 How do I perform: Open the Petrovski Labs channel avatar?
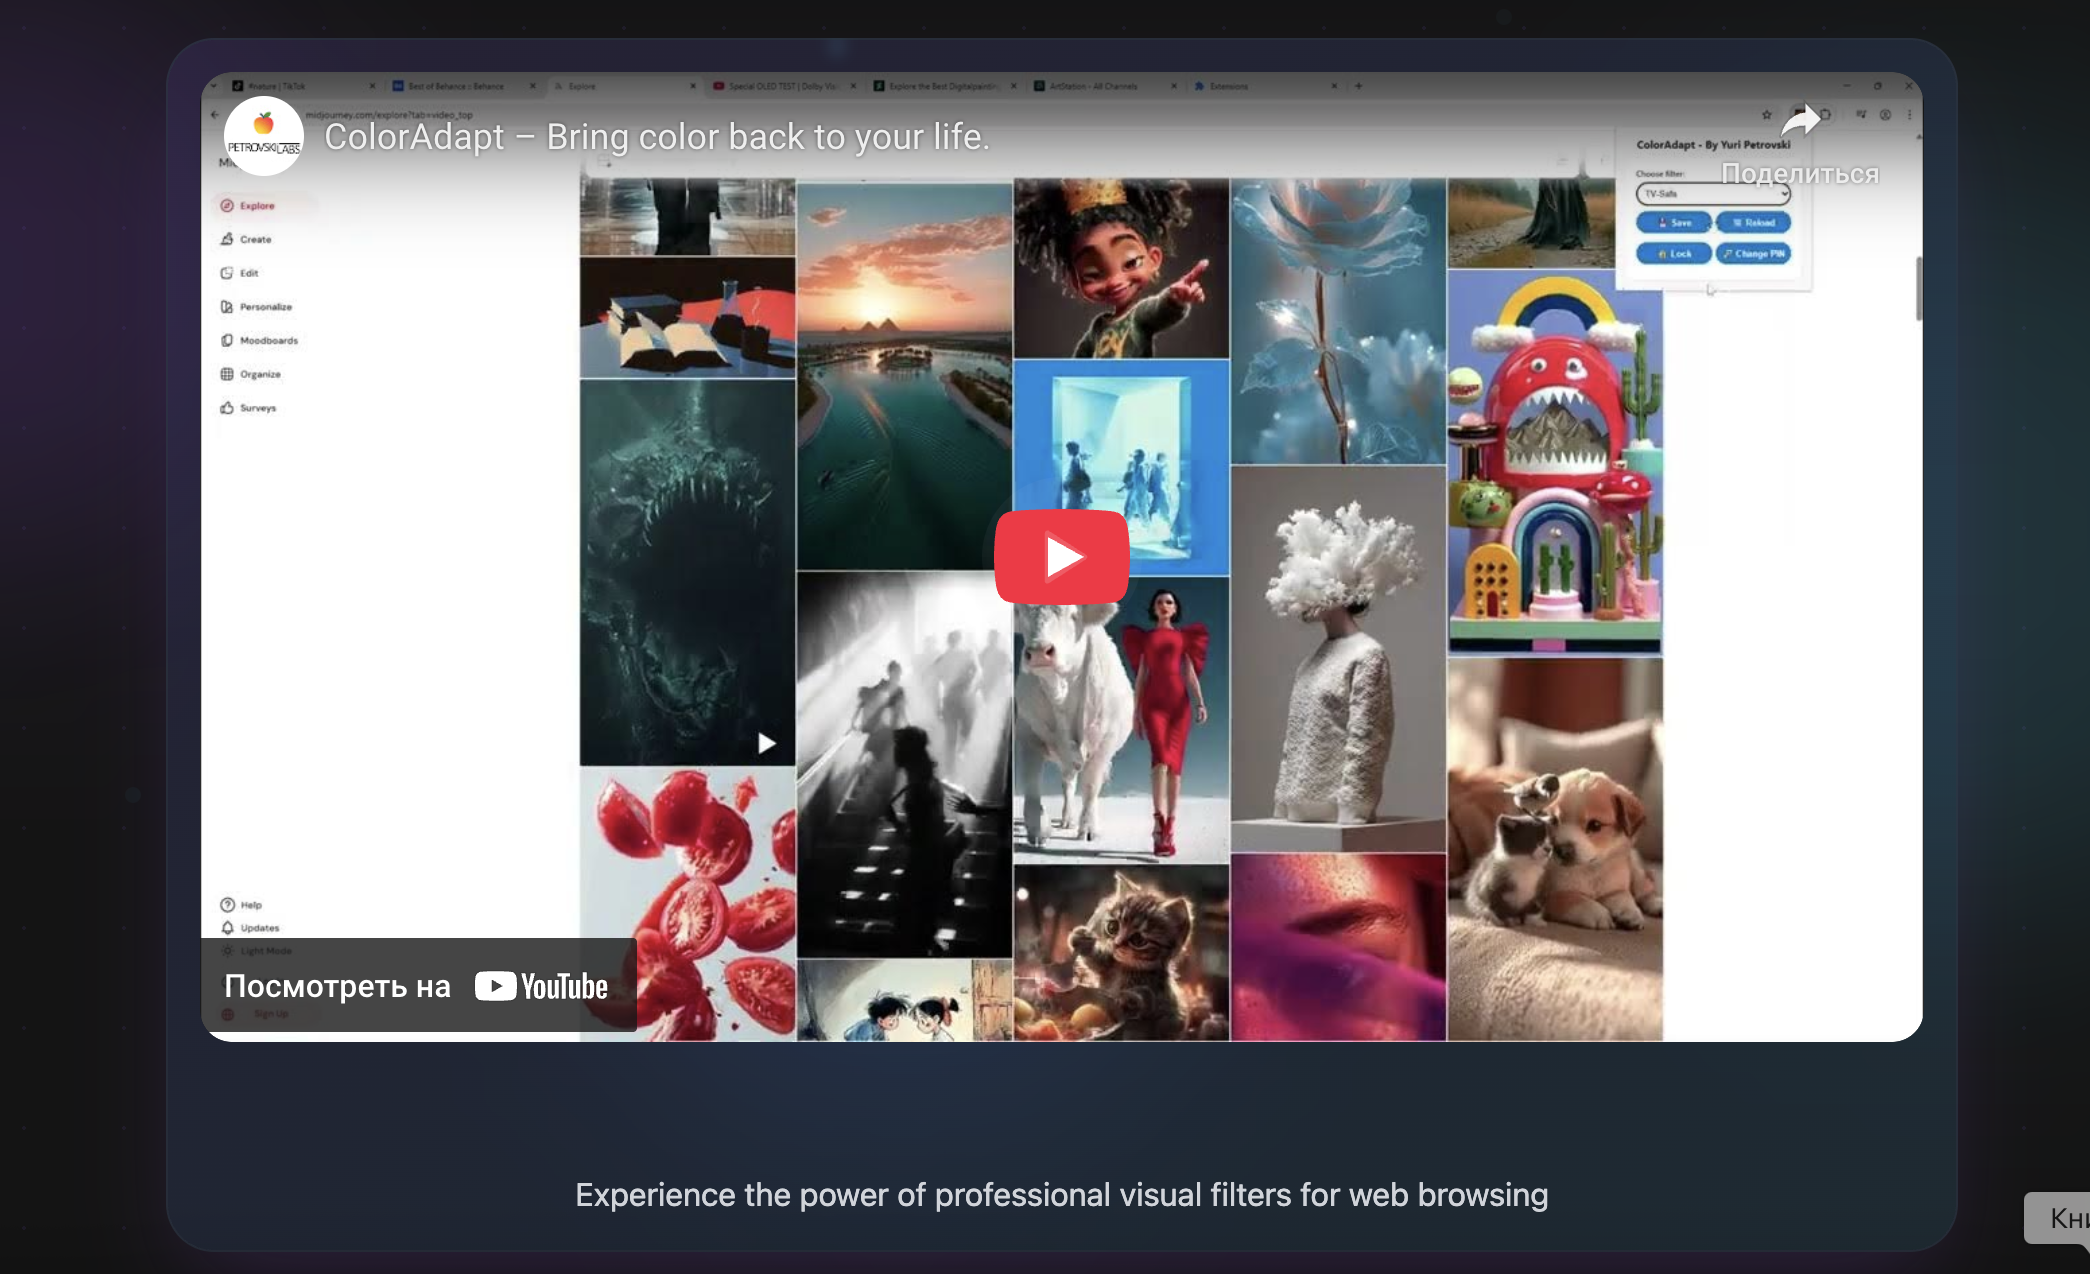(263, 136)
